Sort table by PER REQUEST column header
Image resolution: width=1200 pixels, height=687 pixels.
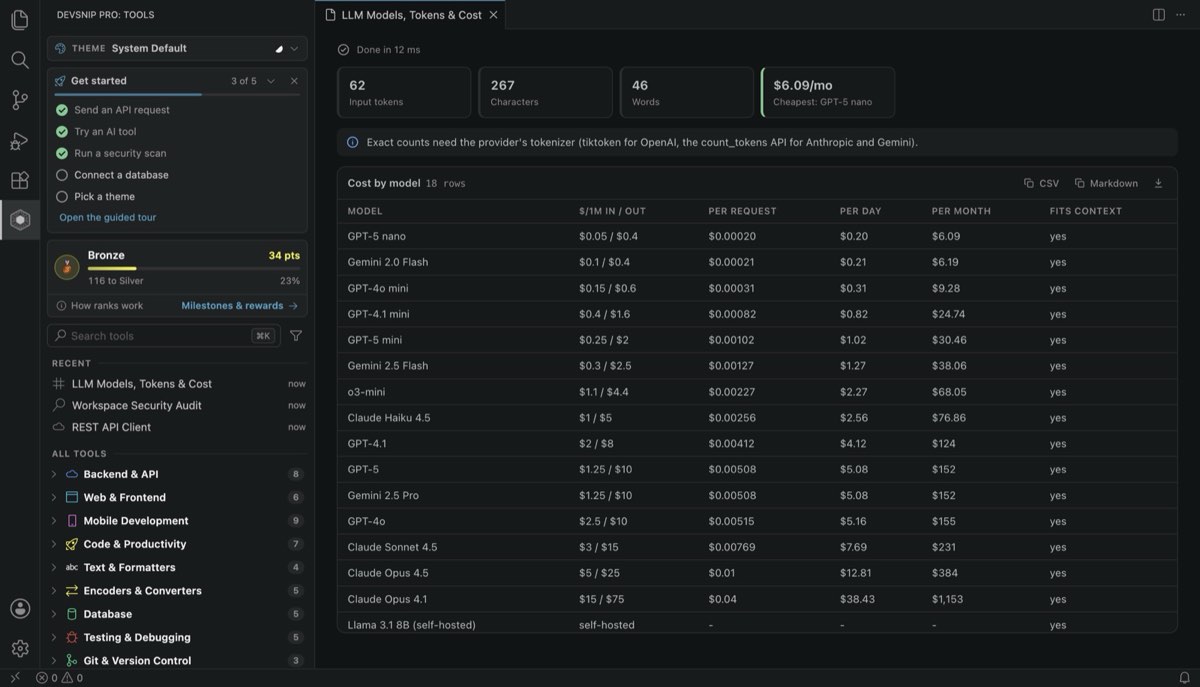point(742,211)
